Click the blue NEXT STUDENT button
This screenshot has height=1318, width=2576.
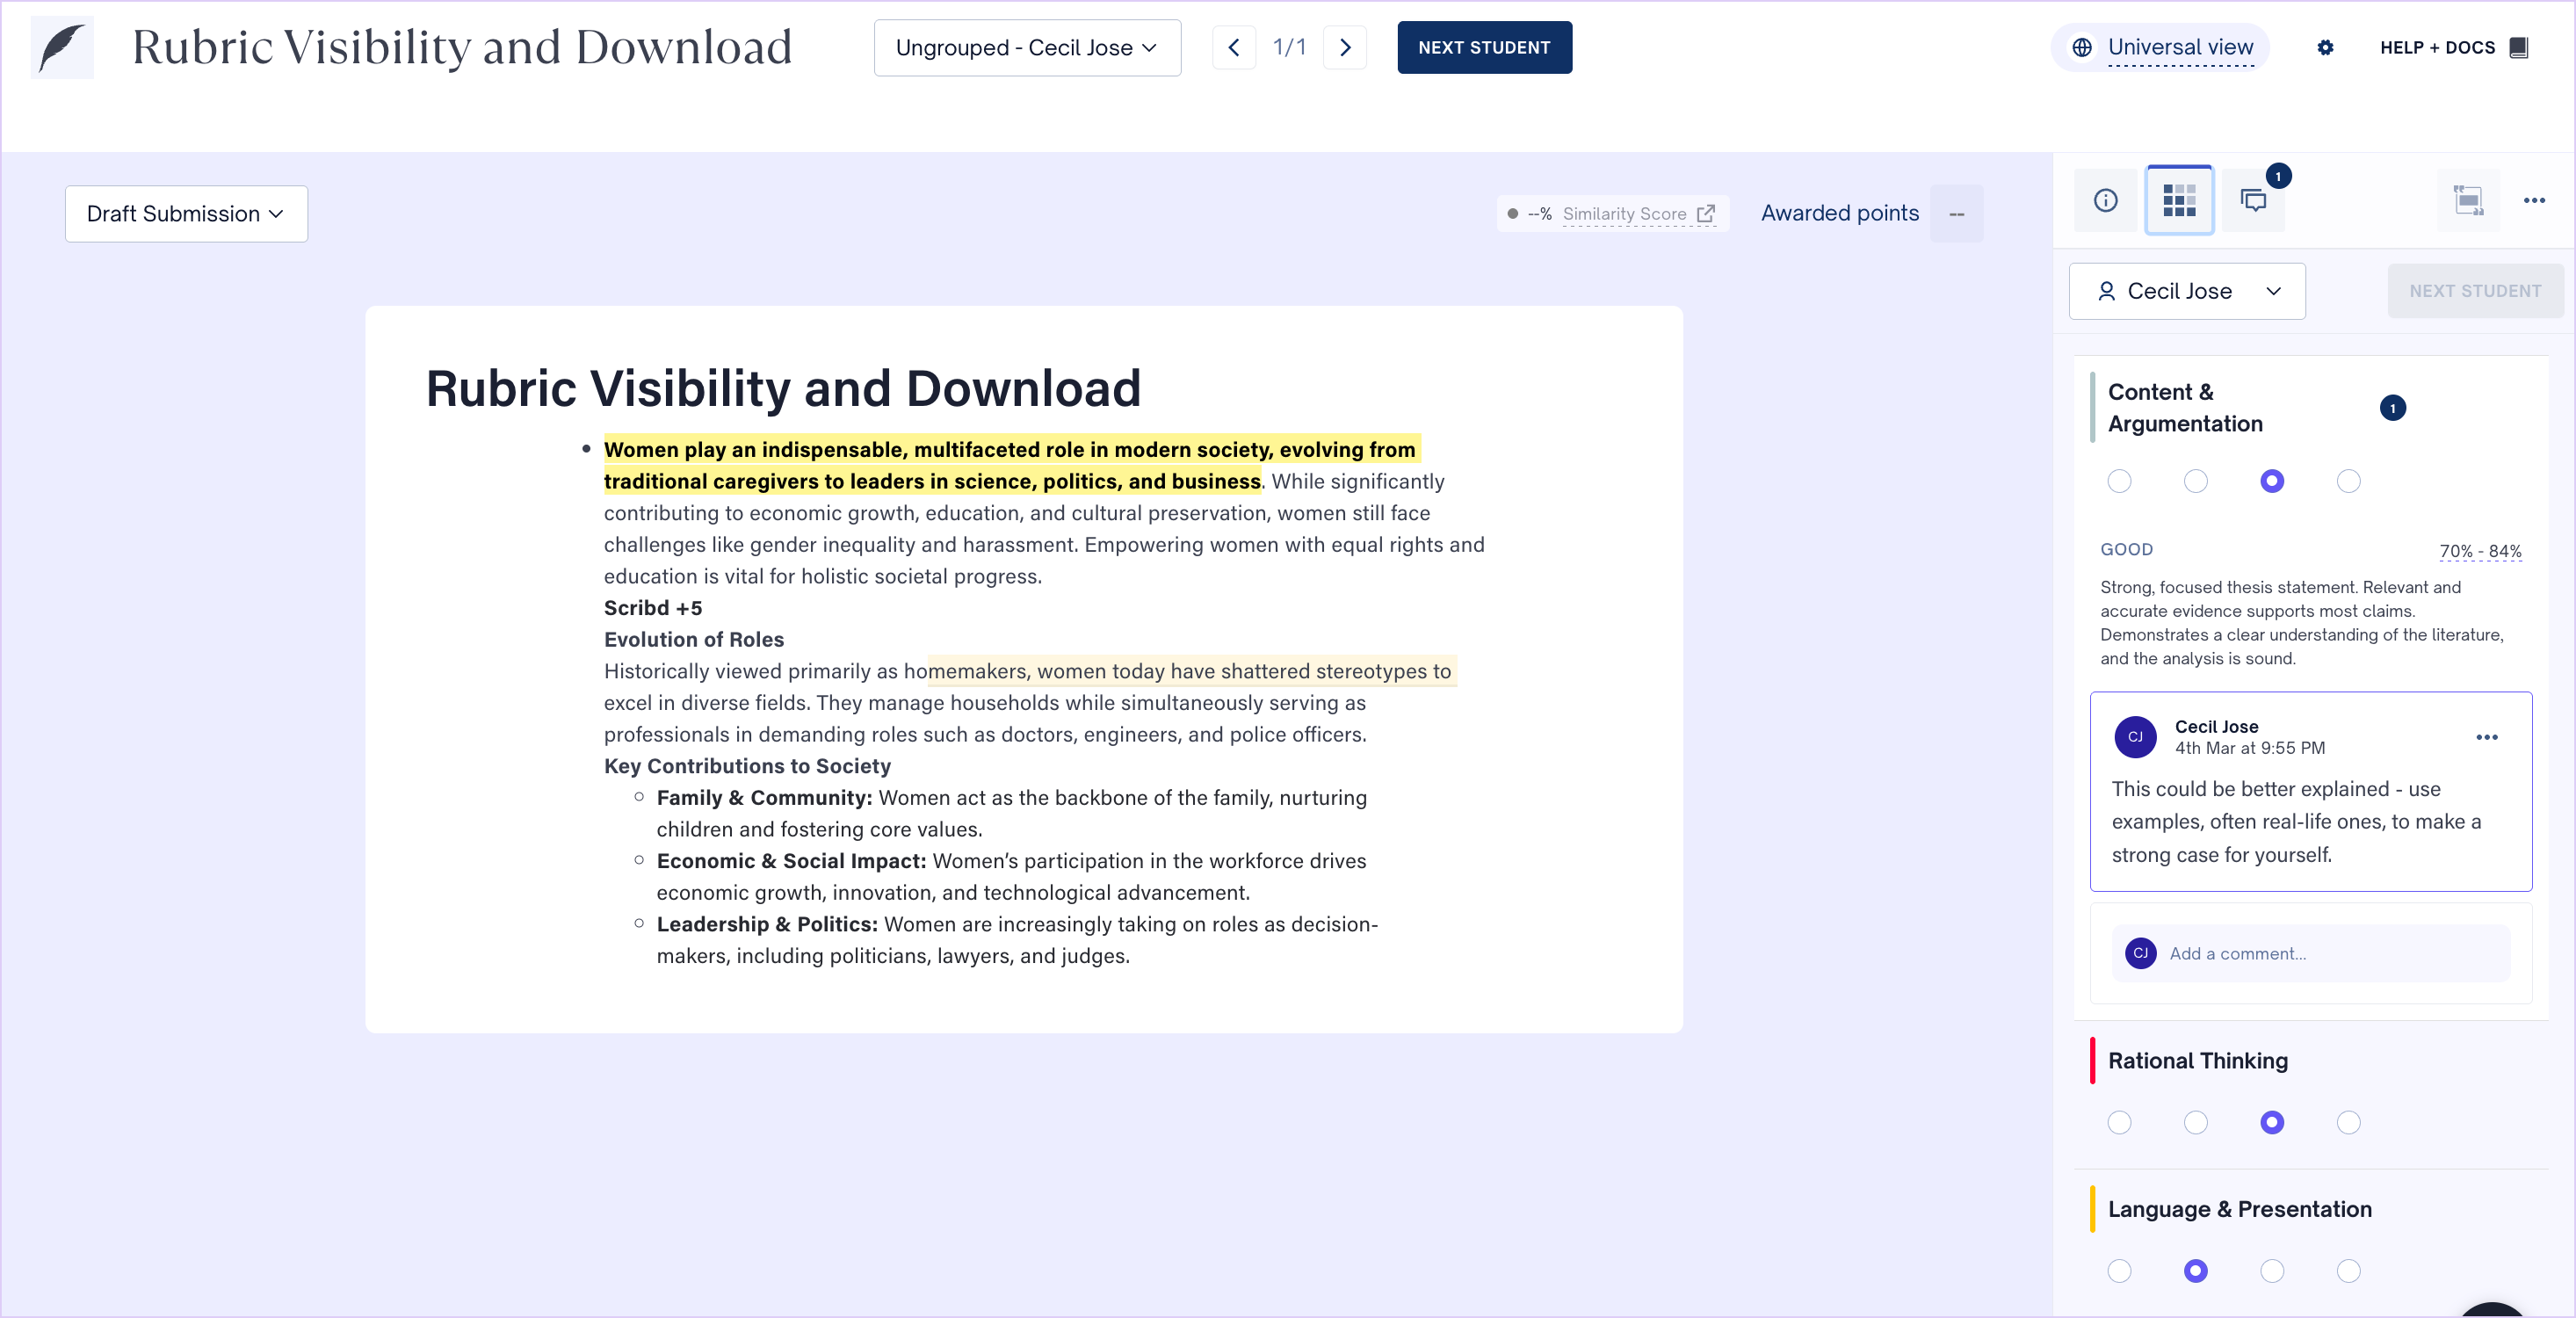point(1484,47)
